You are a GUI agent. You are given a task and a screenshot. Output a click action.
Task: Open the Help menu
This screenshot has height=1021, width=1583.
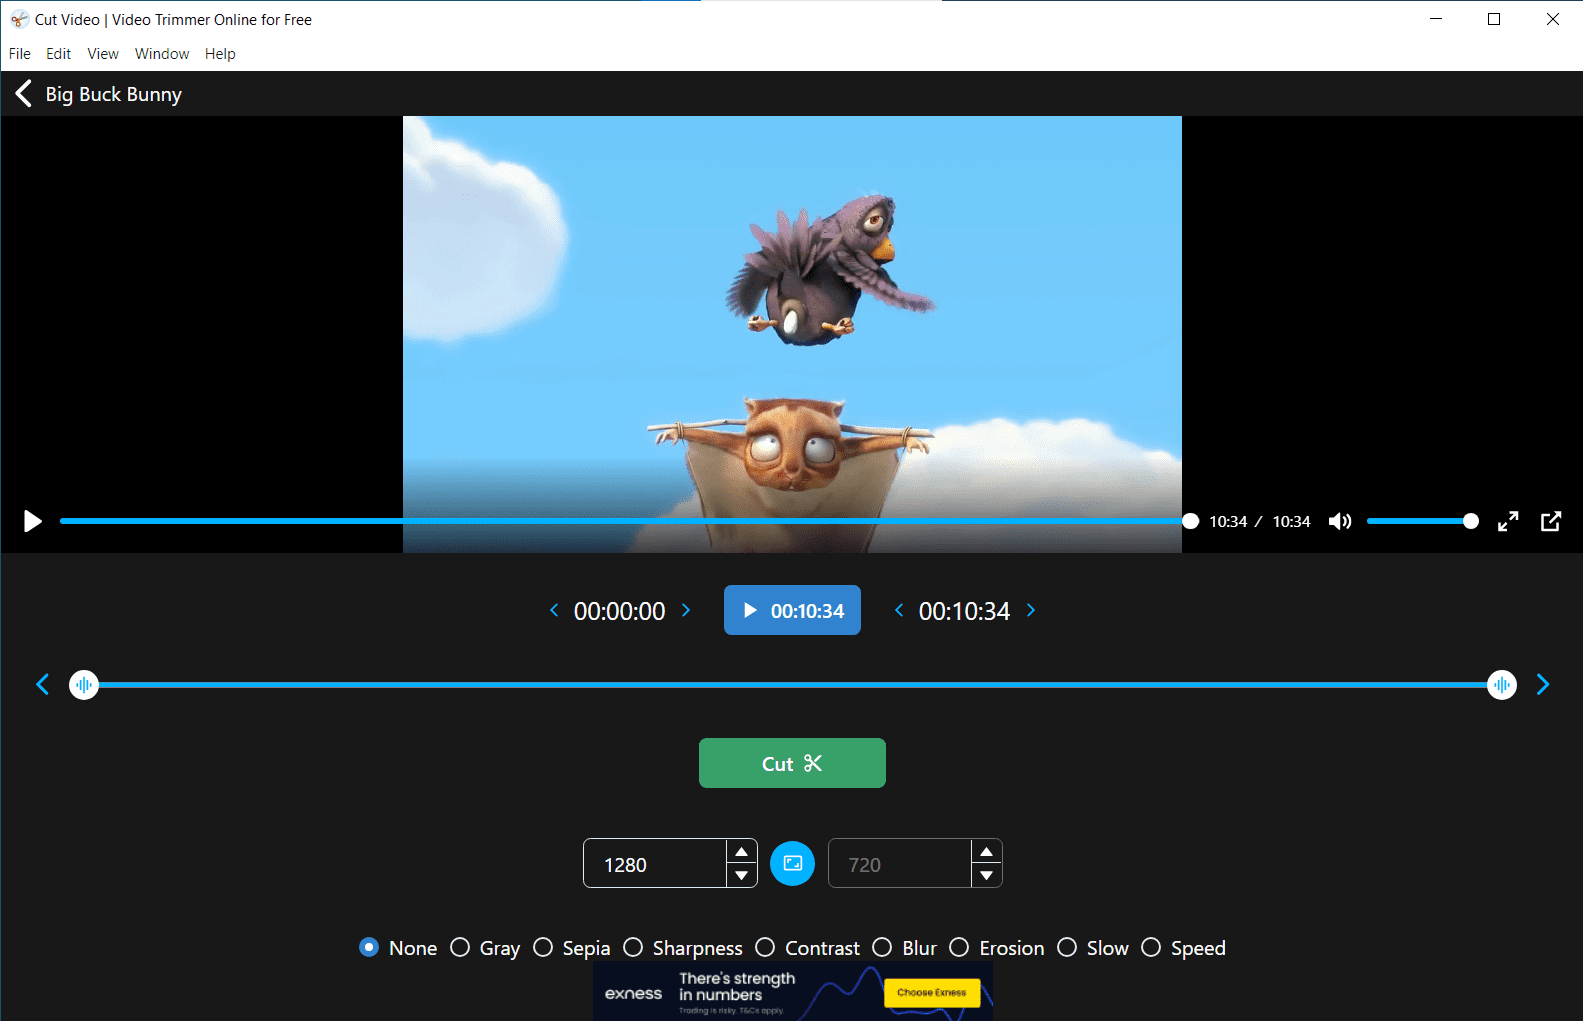tap(220, 54)
